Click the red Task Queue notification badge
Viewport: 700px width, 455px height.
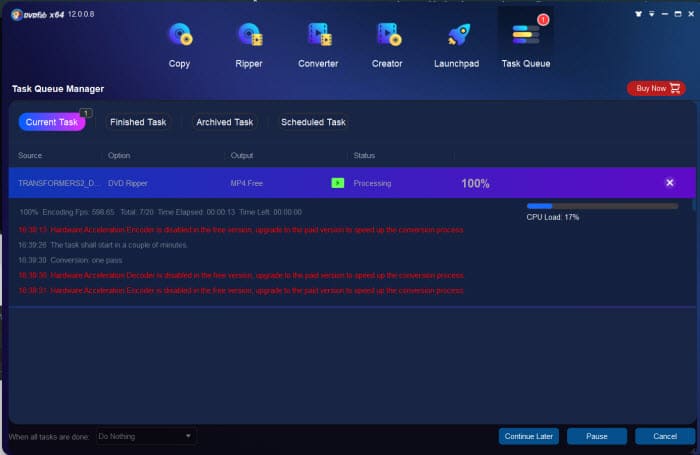pyautogui.click(x=543, y=20)
